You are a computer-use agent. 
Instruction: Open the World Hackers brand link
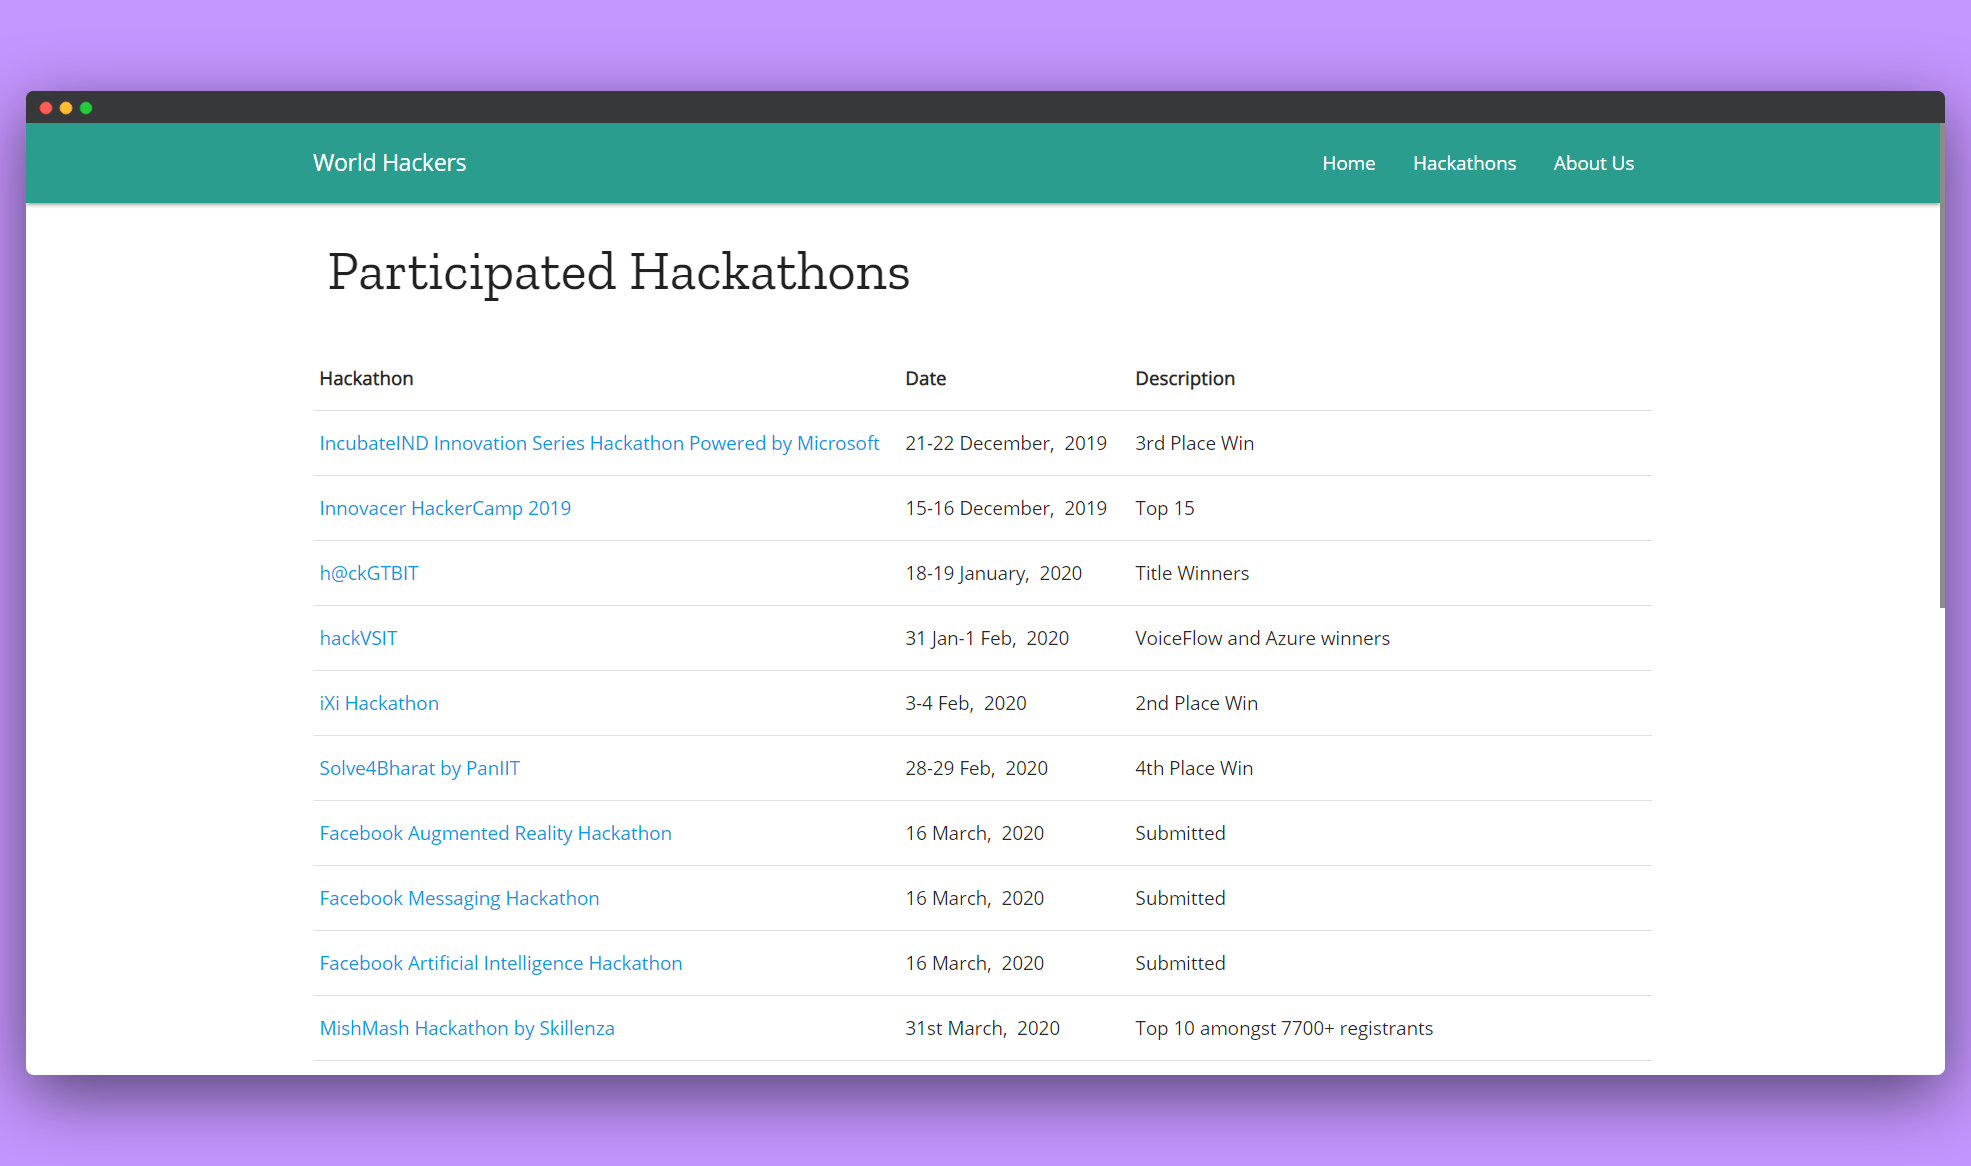point(389,163)
